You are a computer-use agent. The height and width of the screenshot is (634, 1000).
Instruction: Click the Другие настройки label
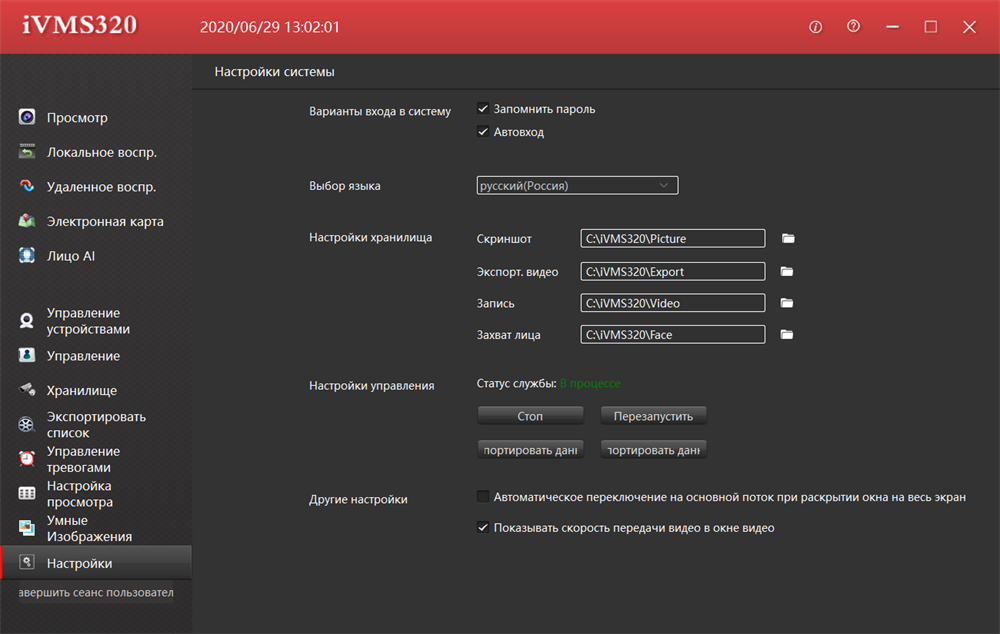pos(358,499)
